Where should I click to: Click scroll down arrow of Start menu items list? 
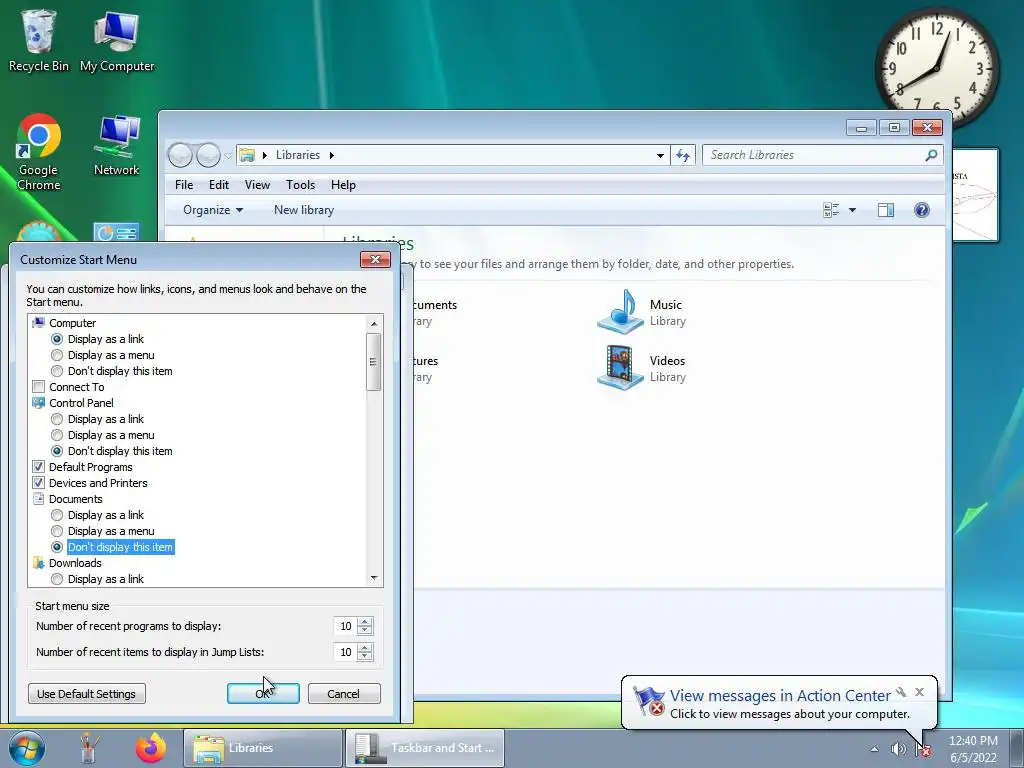point(374,578)
